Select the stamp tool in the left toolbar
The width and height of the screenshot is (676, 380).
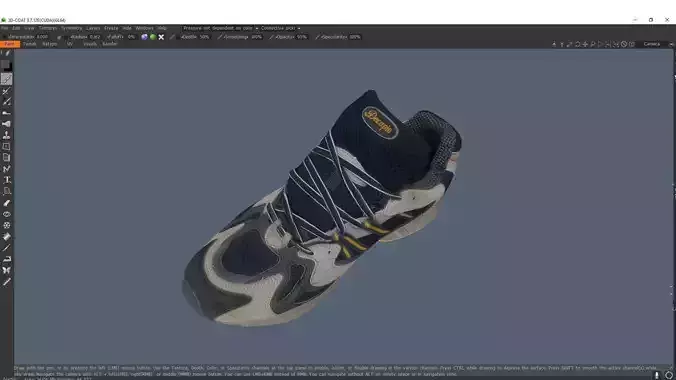coord(6,135)
